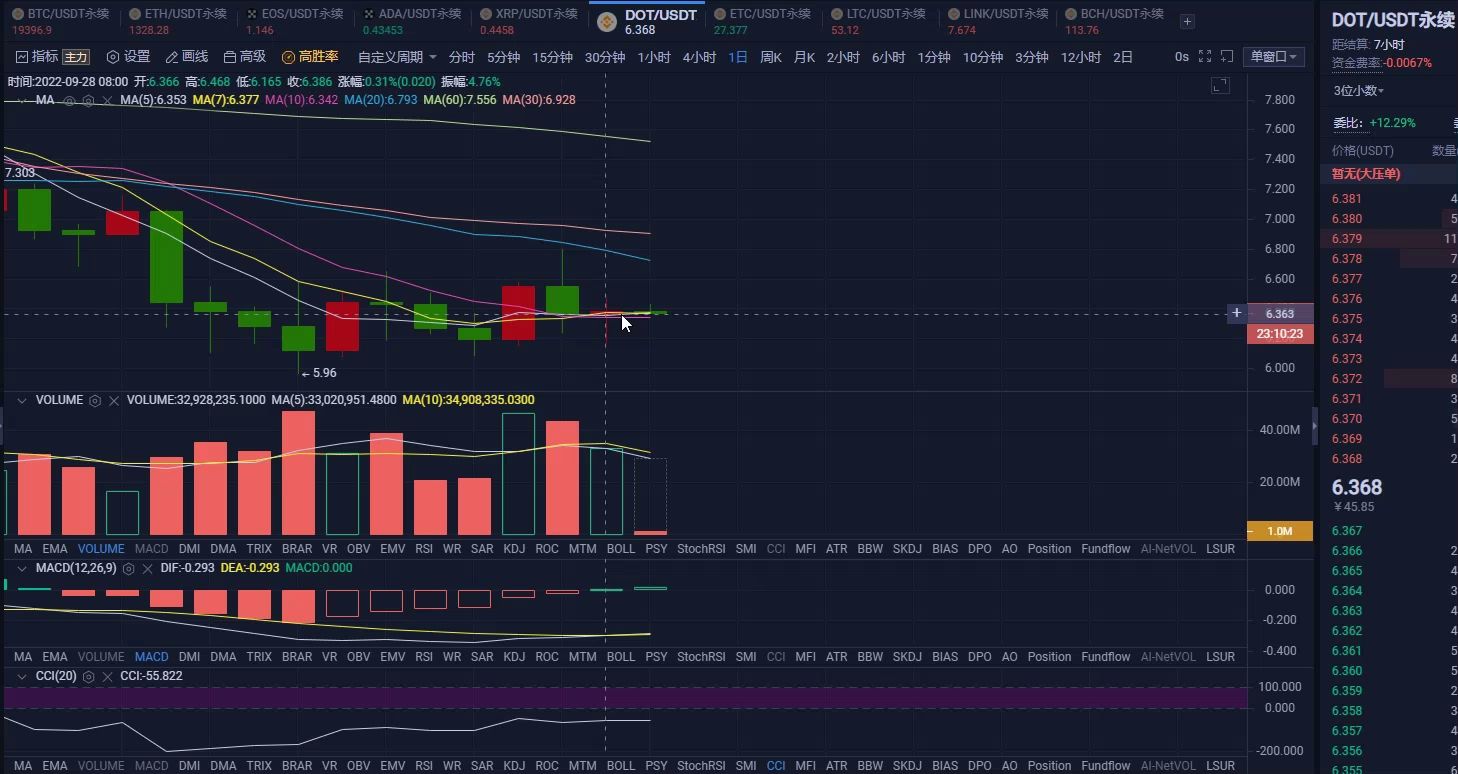This screenshot has height=774, width=1458.
Task: Remove the MACD(12,26,9) indicator with X
Action: (x=147, y=568)
